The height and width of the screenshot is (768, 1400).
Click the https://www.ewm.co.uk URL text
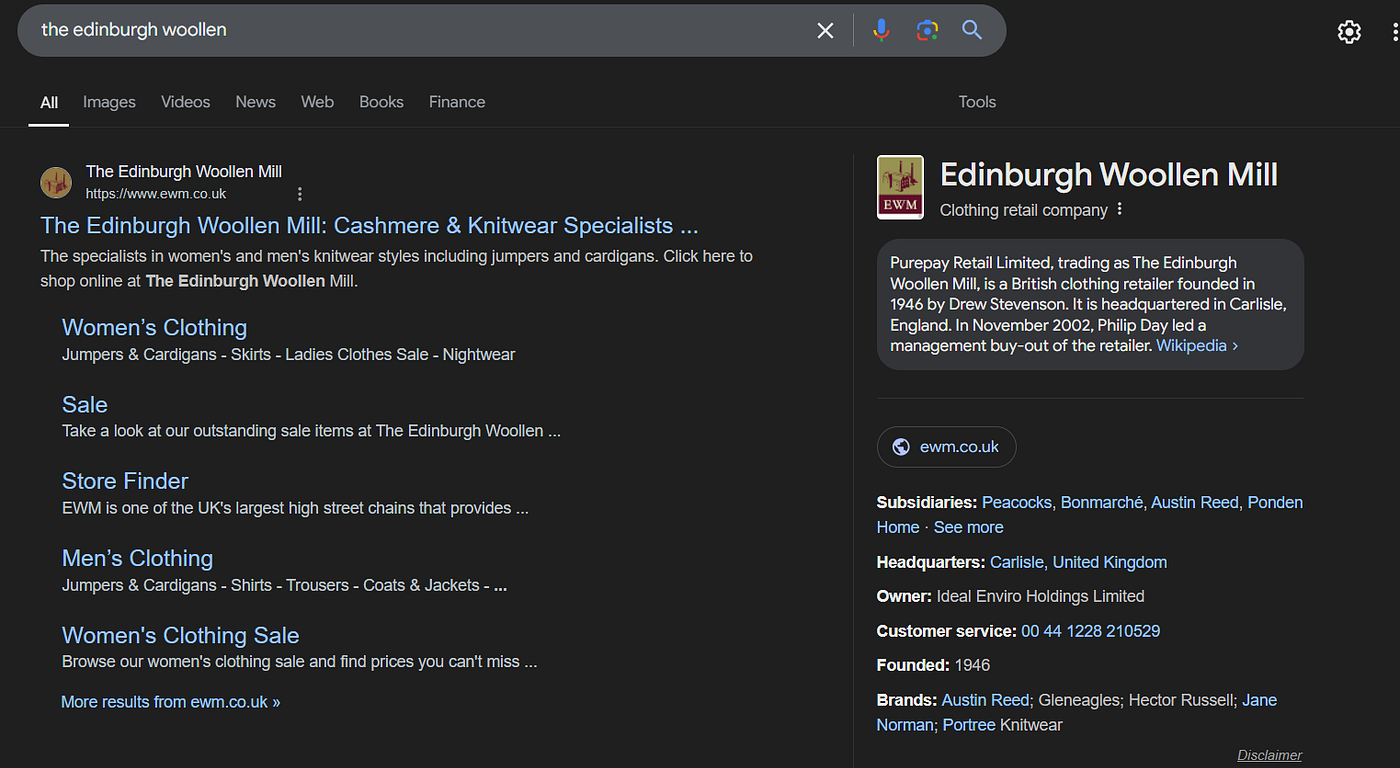156,194
